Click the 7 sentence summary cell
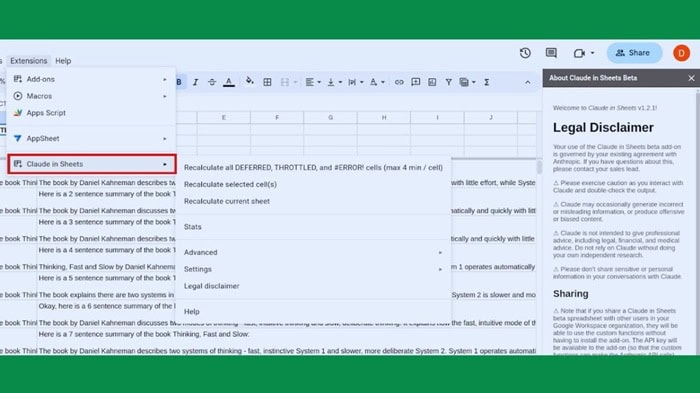 click(x=144, y=334)
